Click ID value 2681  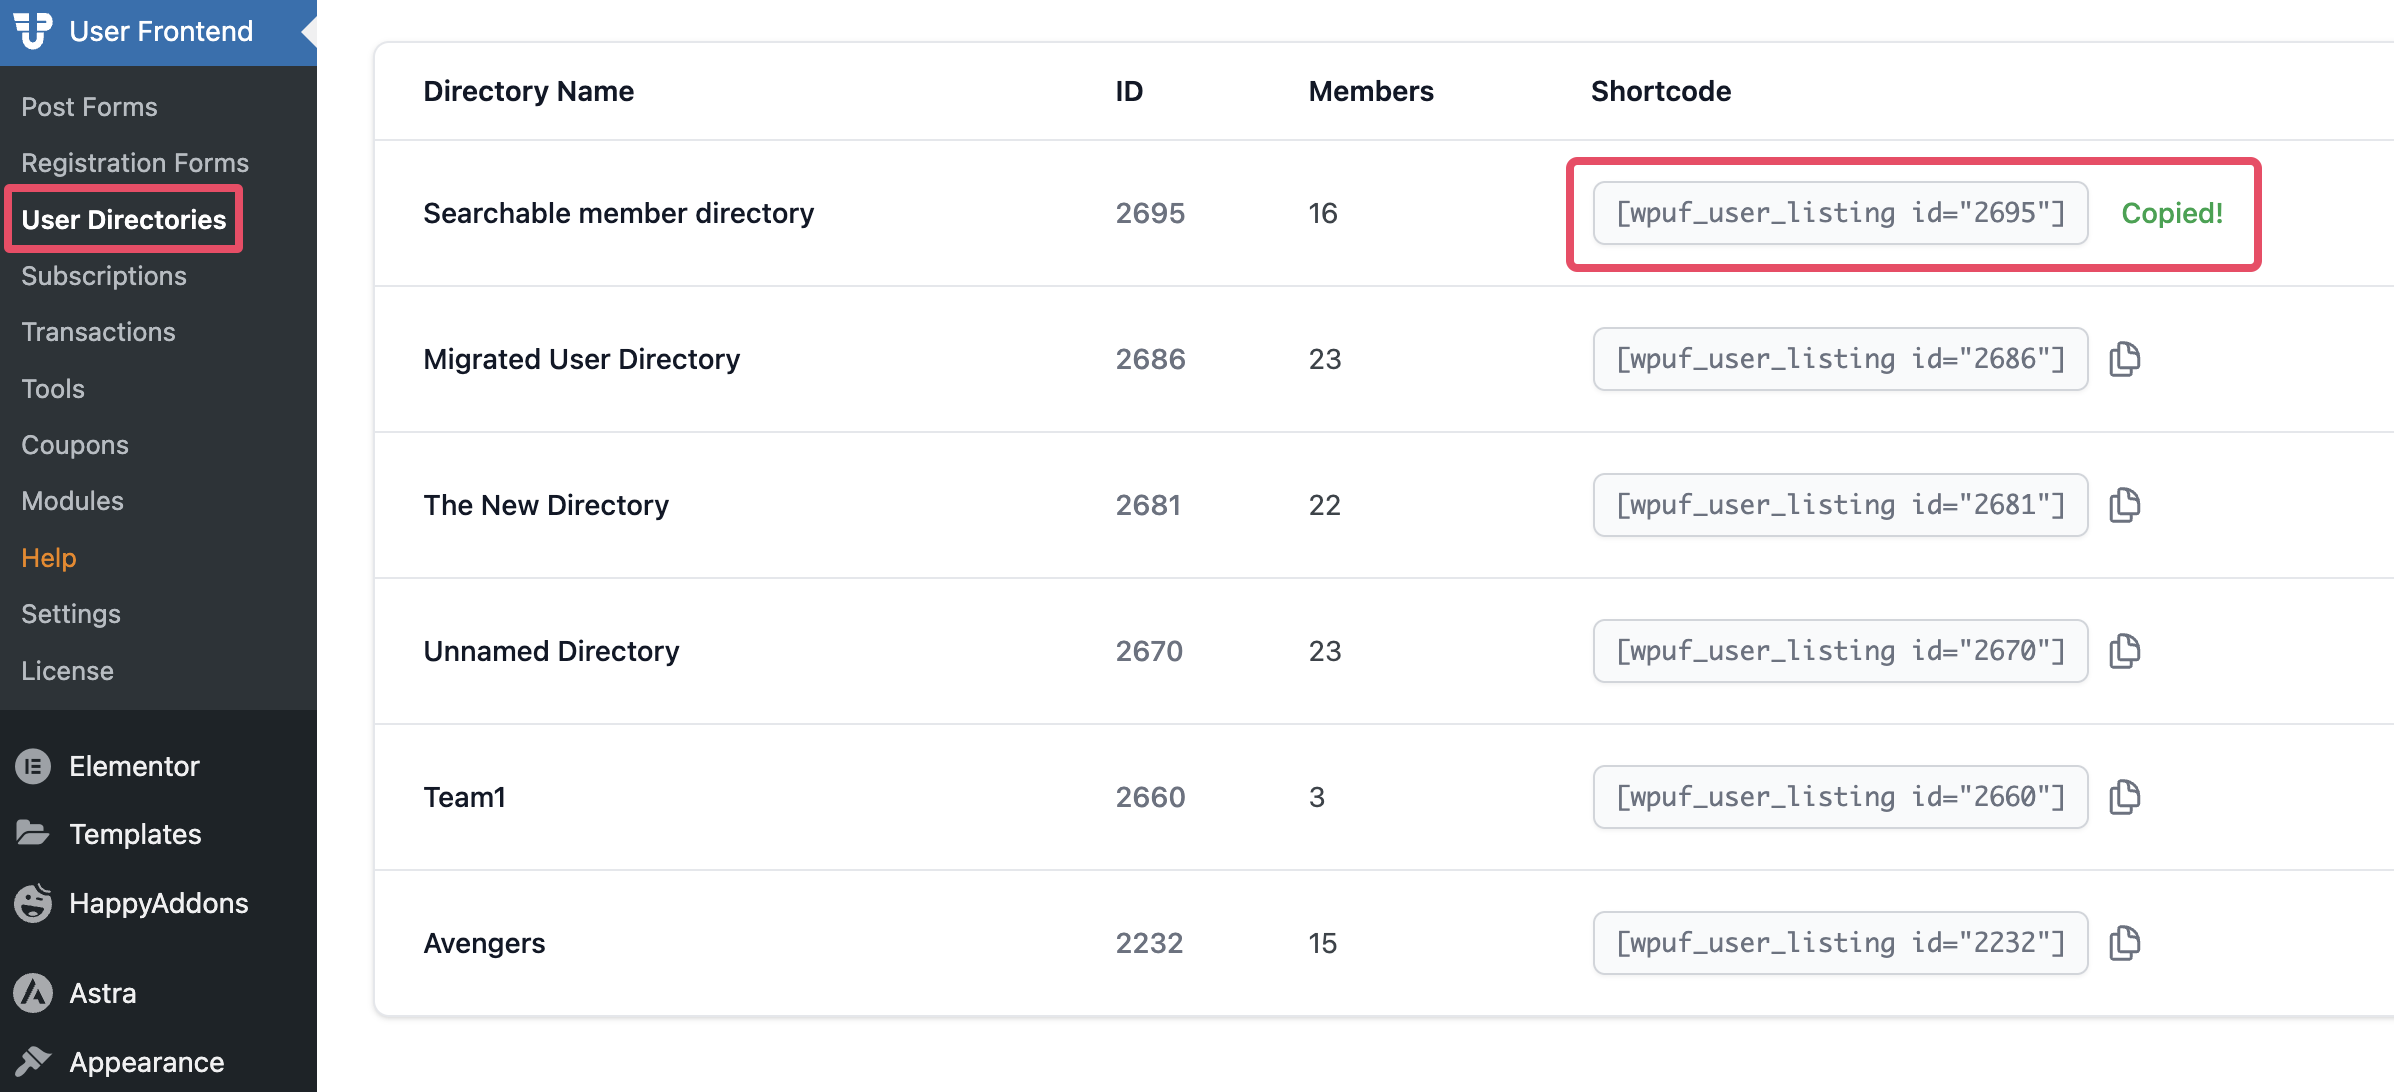1148,505
